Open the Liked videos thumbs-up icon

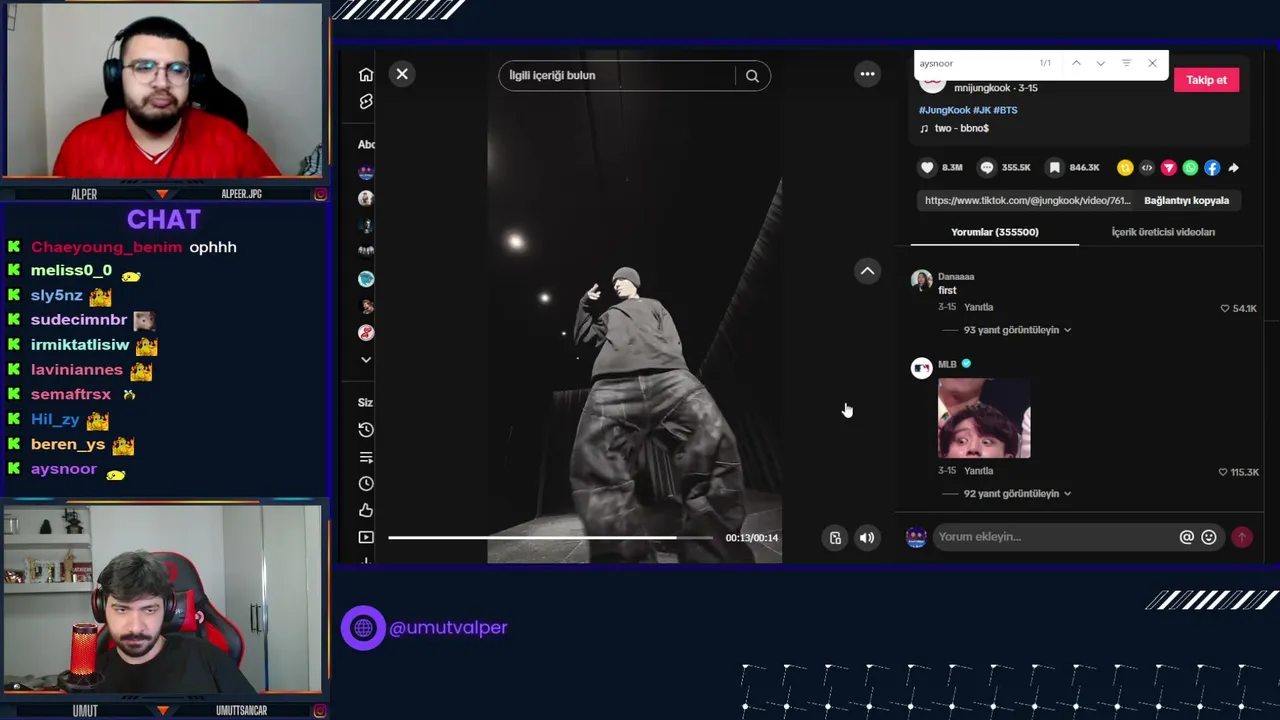click(366, 510)
